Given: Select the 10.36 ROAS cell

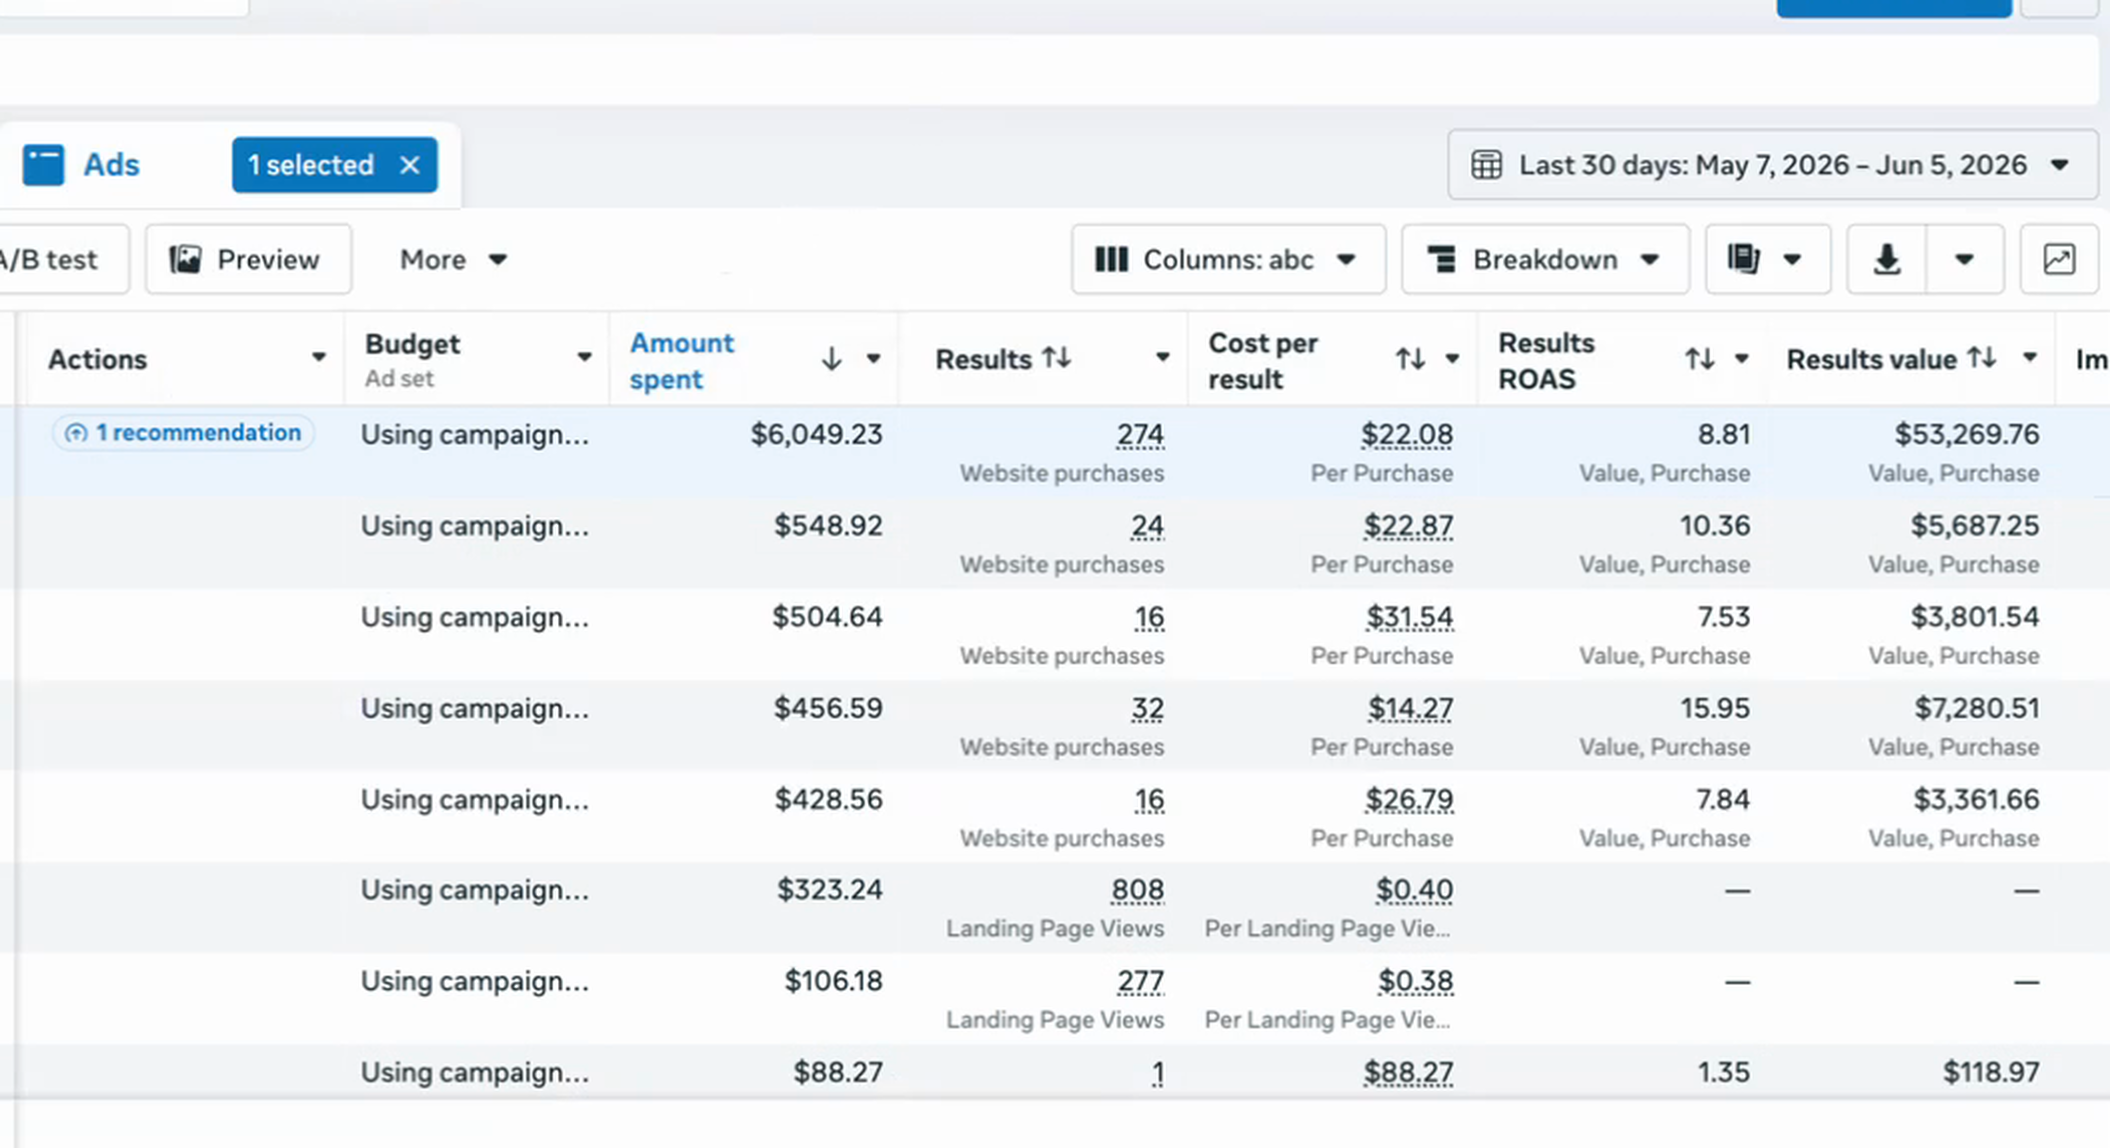Looking at the screenshot, I should point(1715,526).
